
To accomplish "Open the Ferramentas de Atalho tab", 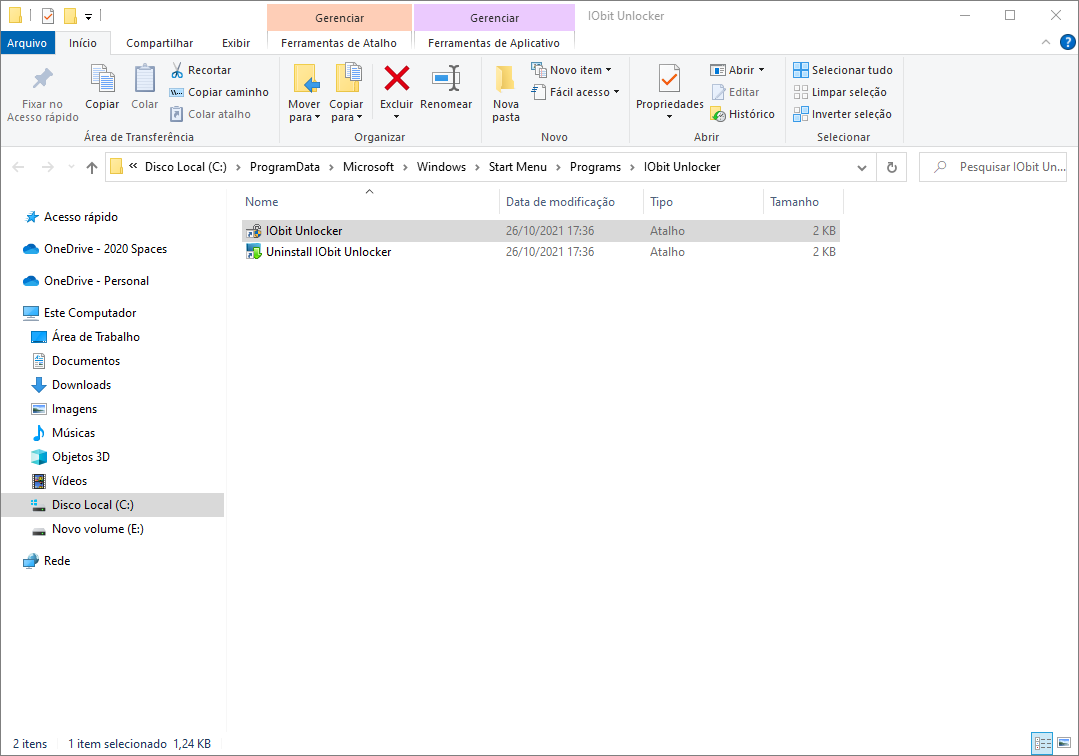I will coord(339,43).
